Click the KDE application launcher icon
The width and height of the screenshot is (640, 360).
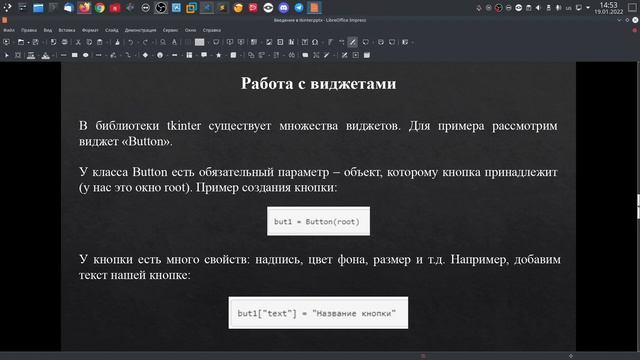click(7, 8)
